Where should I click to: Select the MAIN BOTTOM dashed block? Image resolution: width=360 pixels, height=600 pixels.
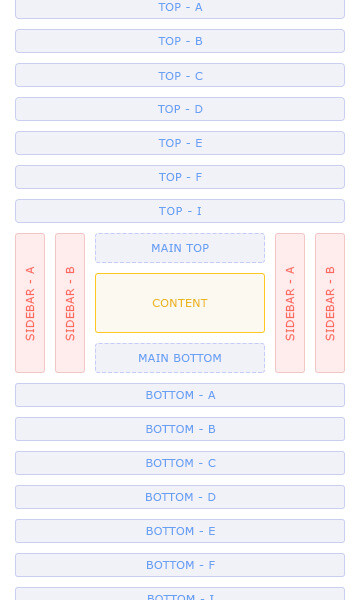180,358
